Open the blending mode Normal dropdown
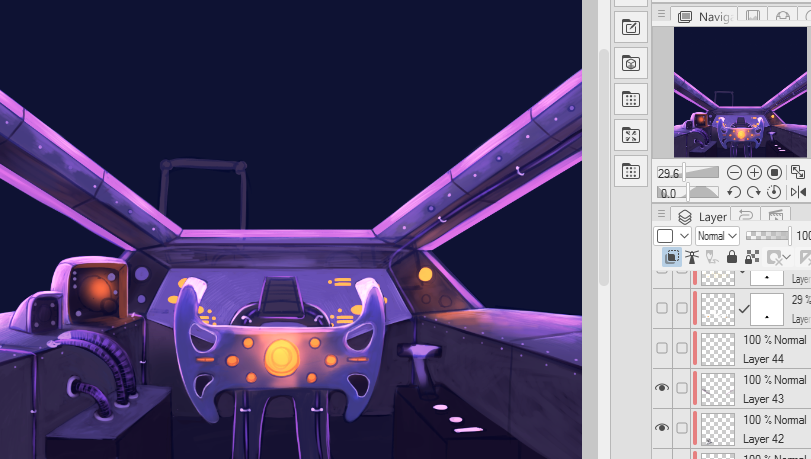This screenshot has height=459, width=811. (x=717, y=236)
